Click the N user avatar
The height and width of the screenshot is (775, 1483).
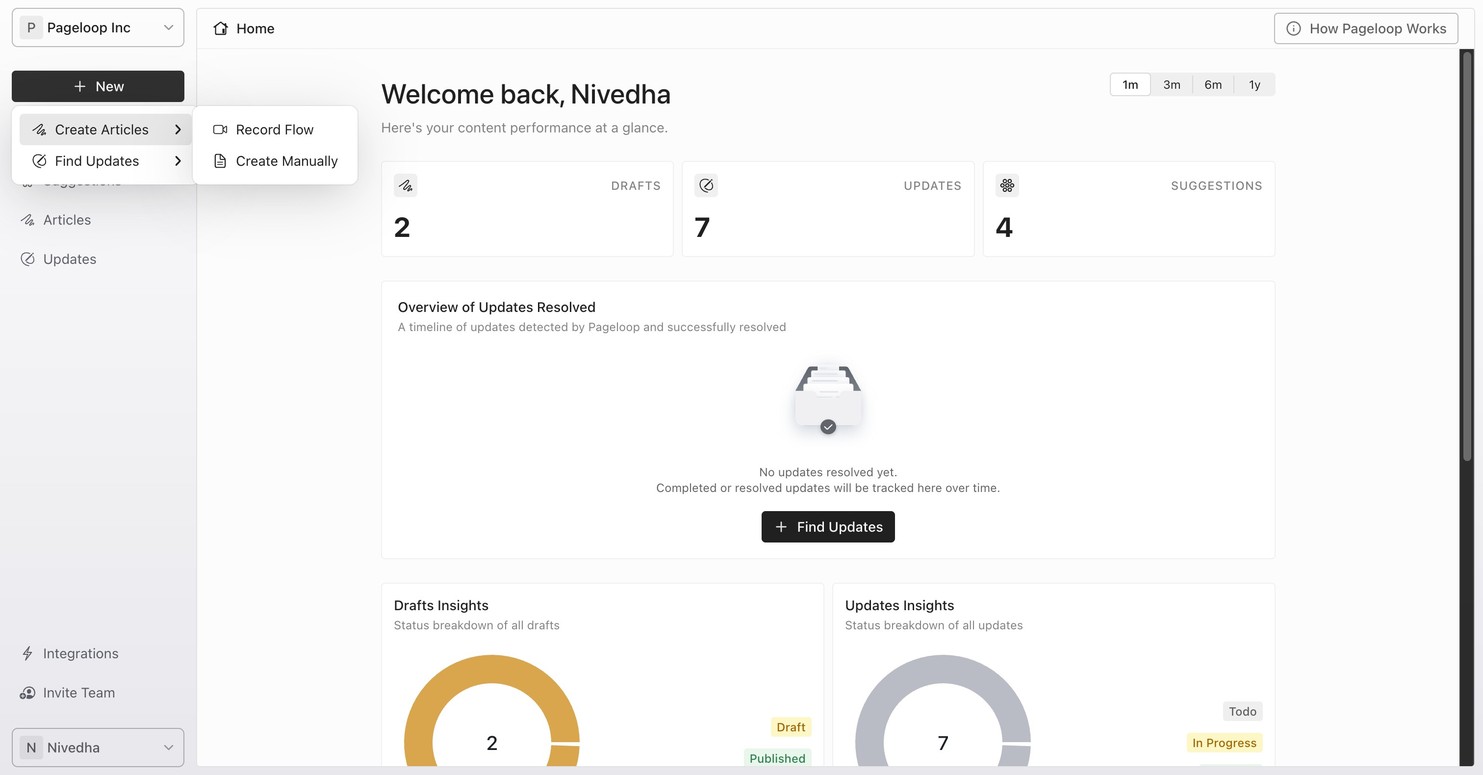[31, 747]
